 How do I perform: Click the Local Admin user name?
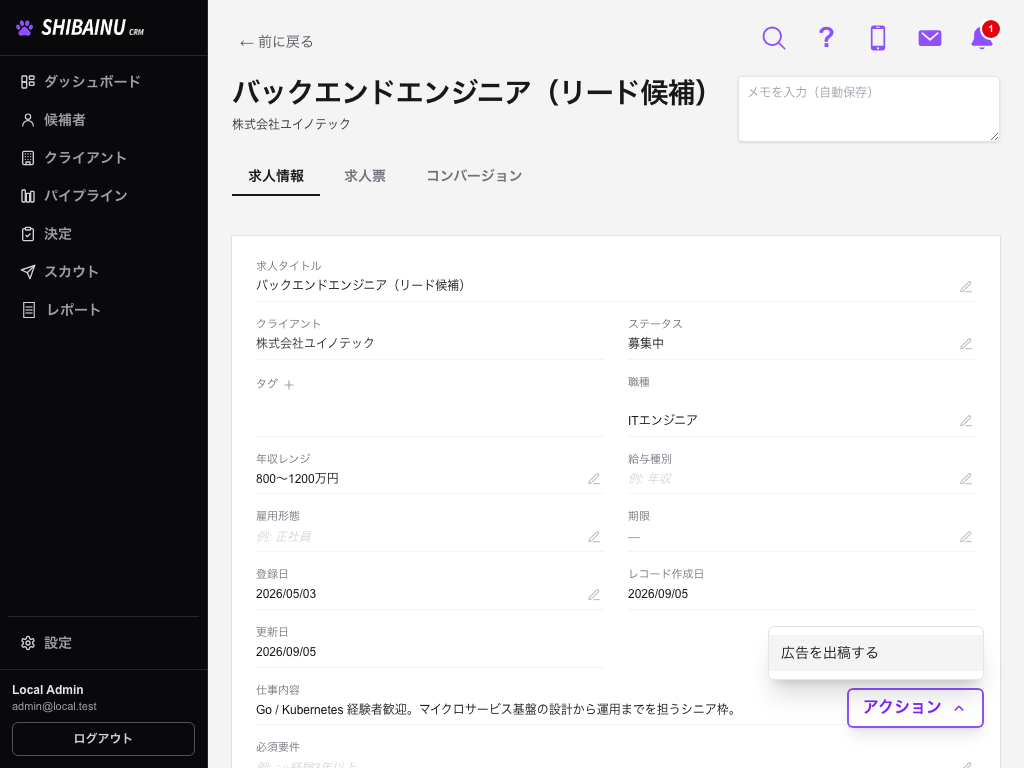coord(48,690)
